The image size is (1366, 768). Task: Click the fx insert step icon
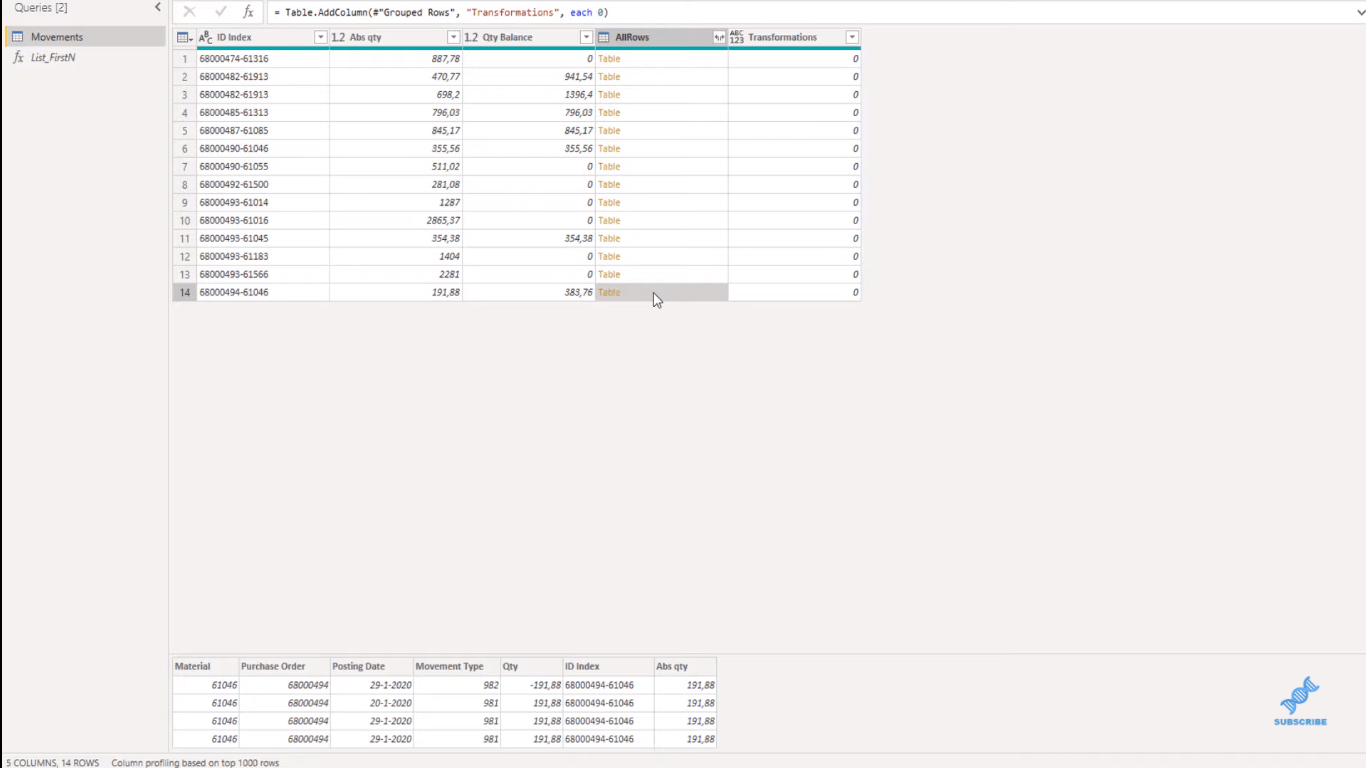click(x=249, y=12)
